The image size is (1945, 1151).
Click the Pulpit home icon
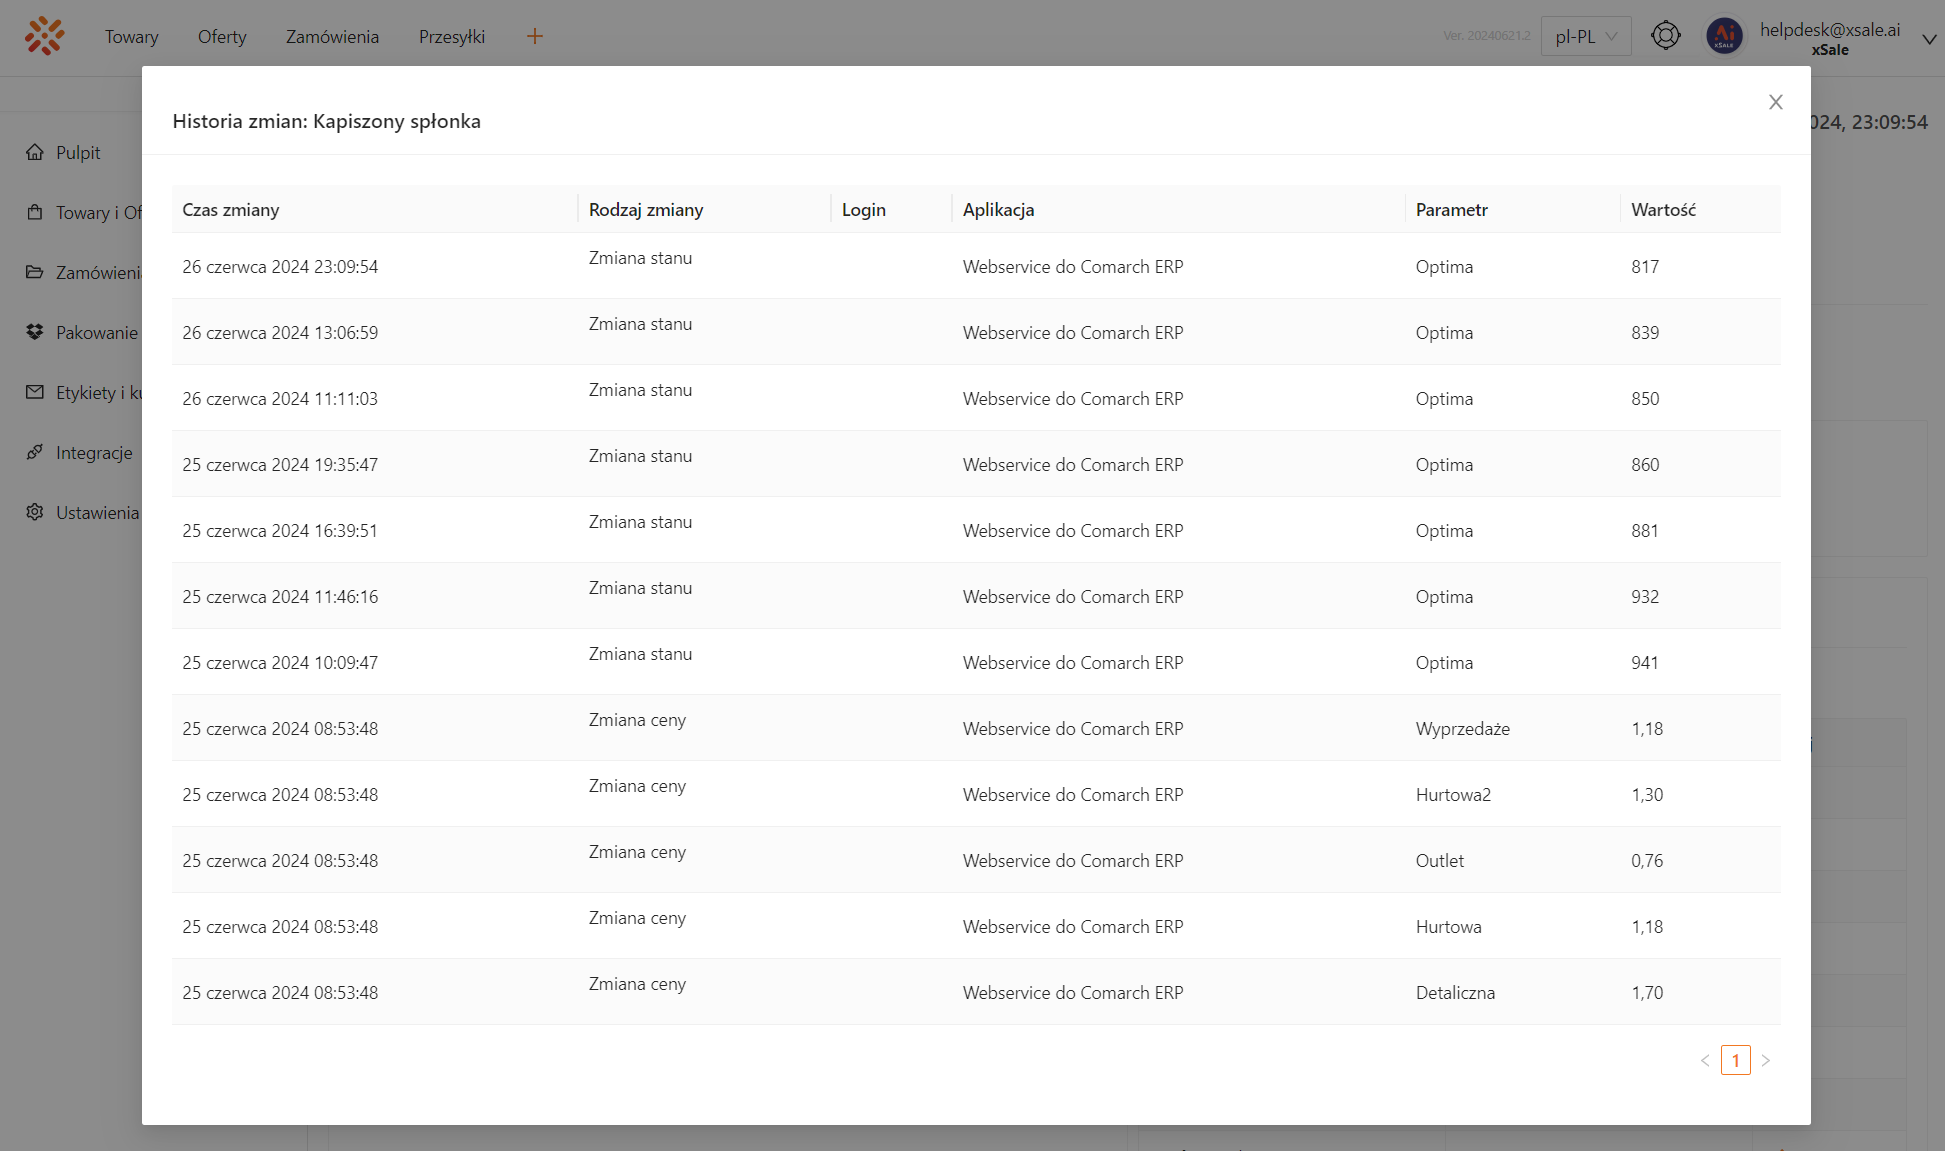(x=35, y=152)
